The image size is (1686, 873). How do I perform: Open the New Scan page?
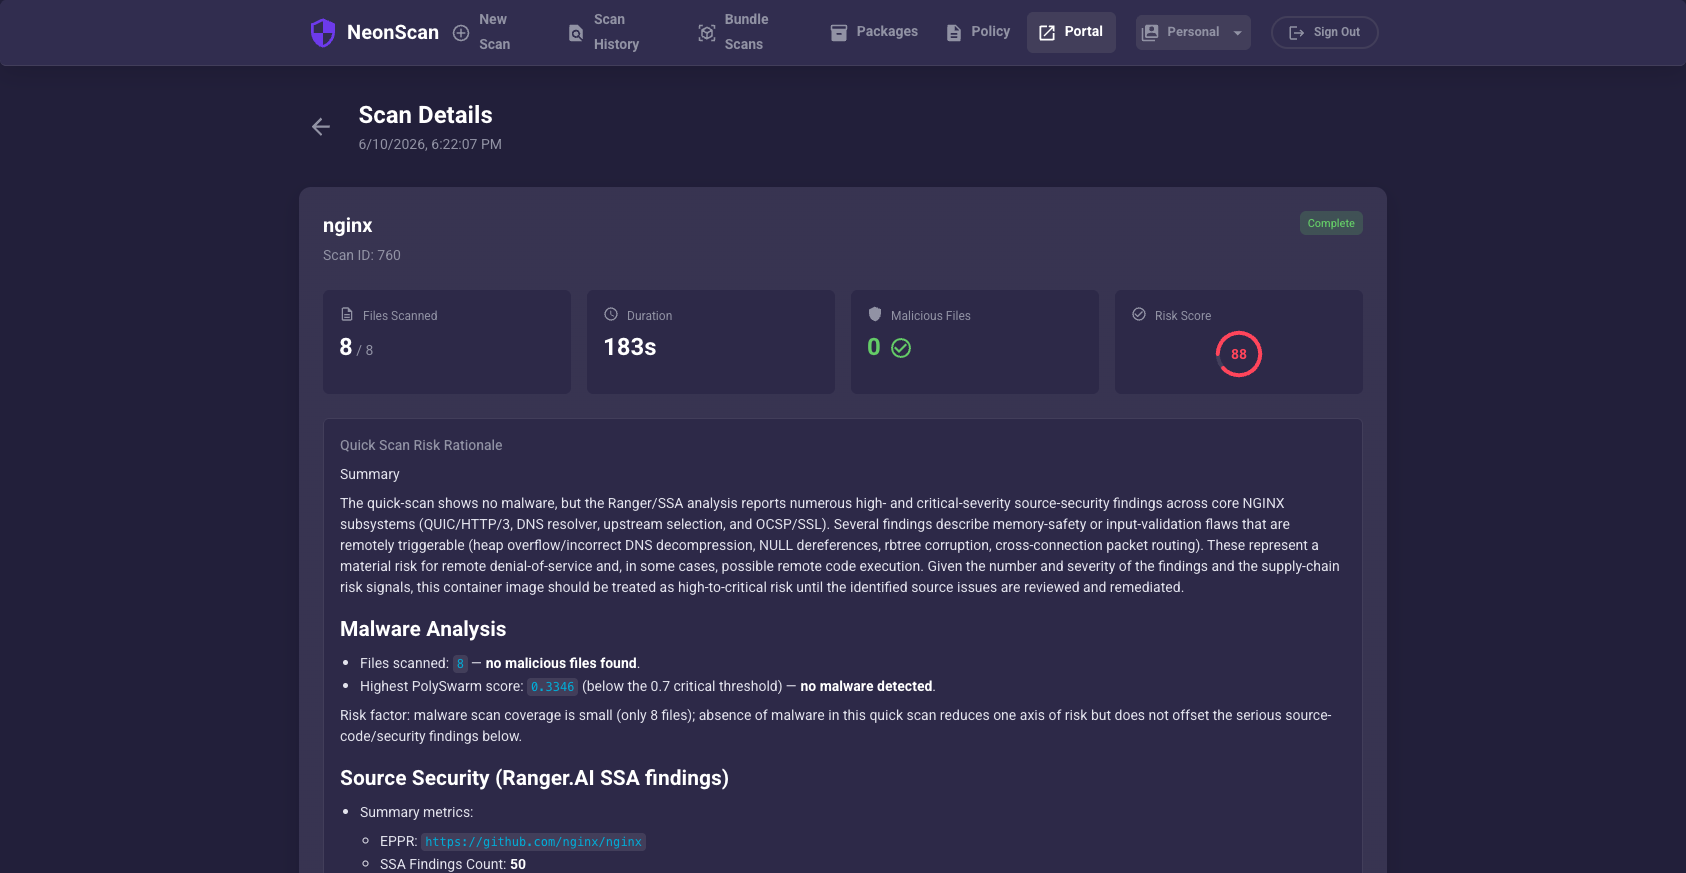[x=495, y=32]
